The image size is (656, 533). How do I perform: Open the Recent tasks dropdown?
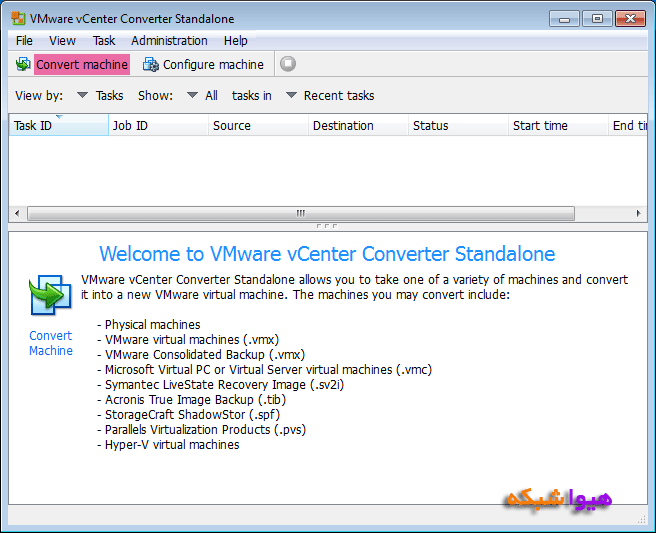pyautogui.click(x=329, y=96)
